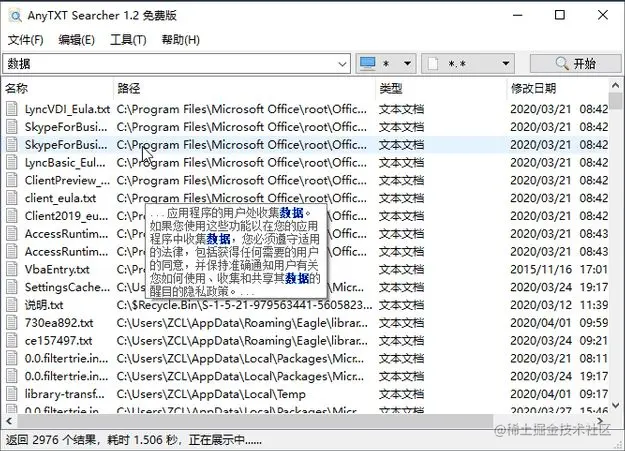Sort results by 名称 column header
The image size is (625, 451).
pyautogui.click(x=58, y=88)
